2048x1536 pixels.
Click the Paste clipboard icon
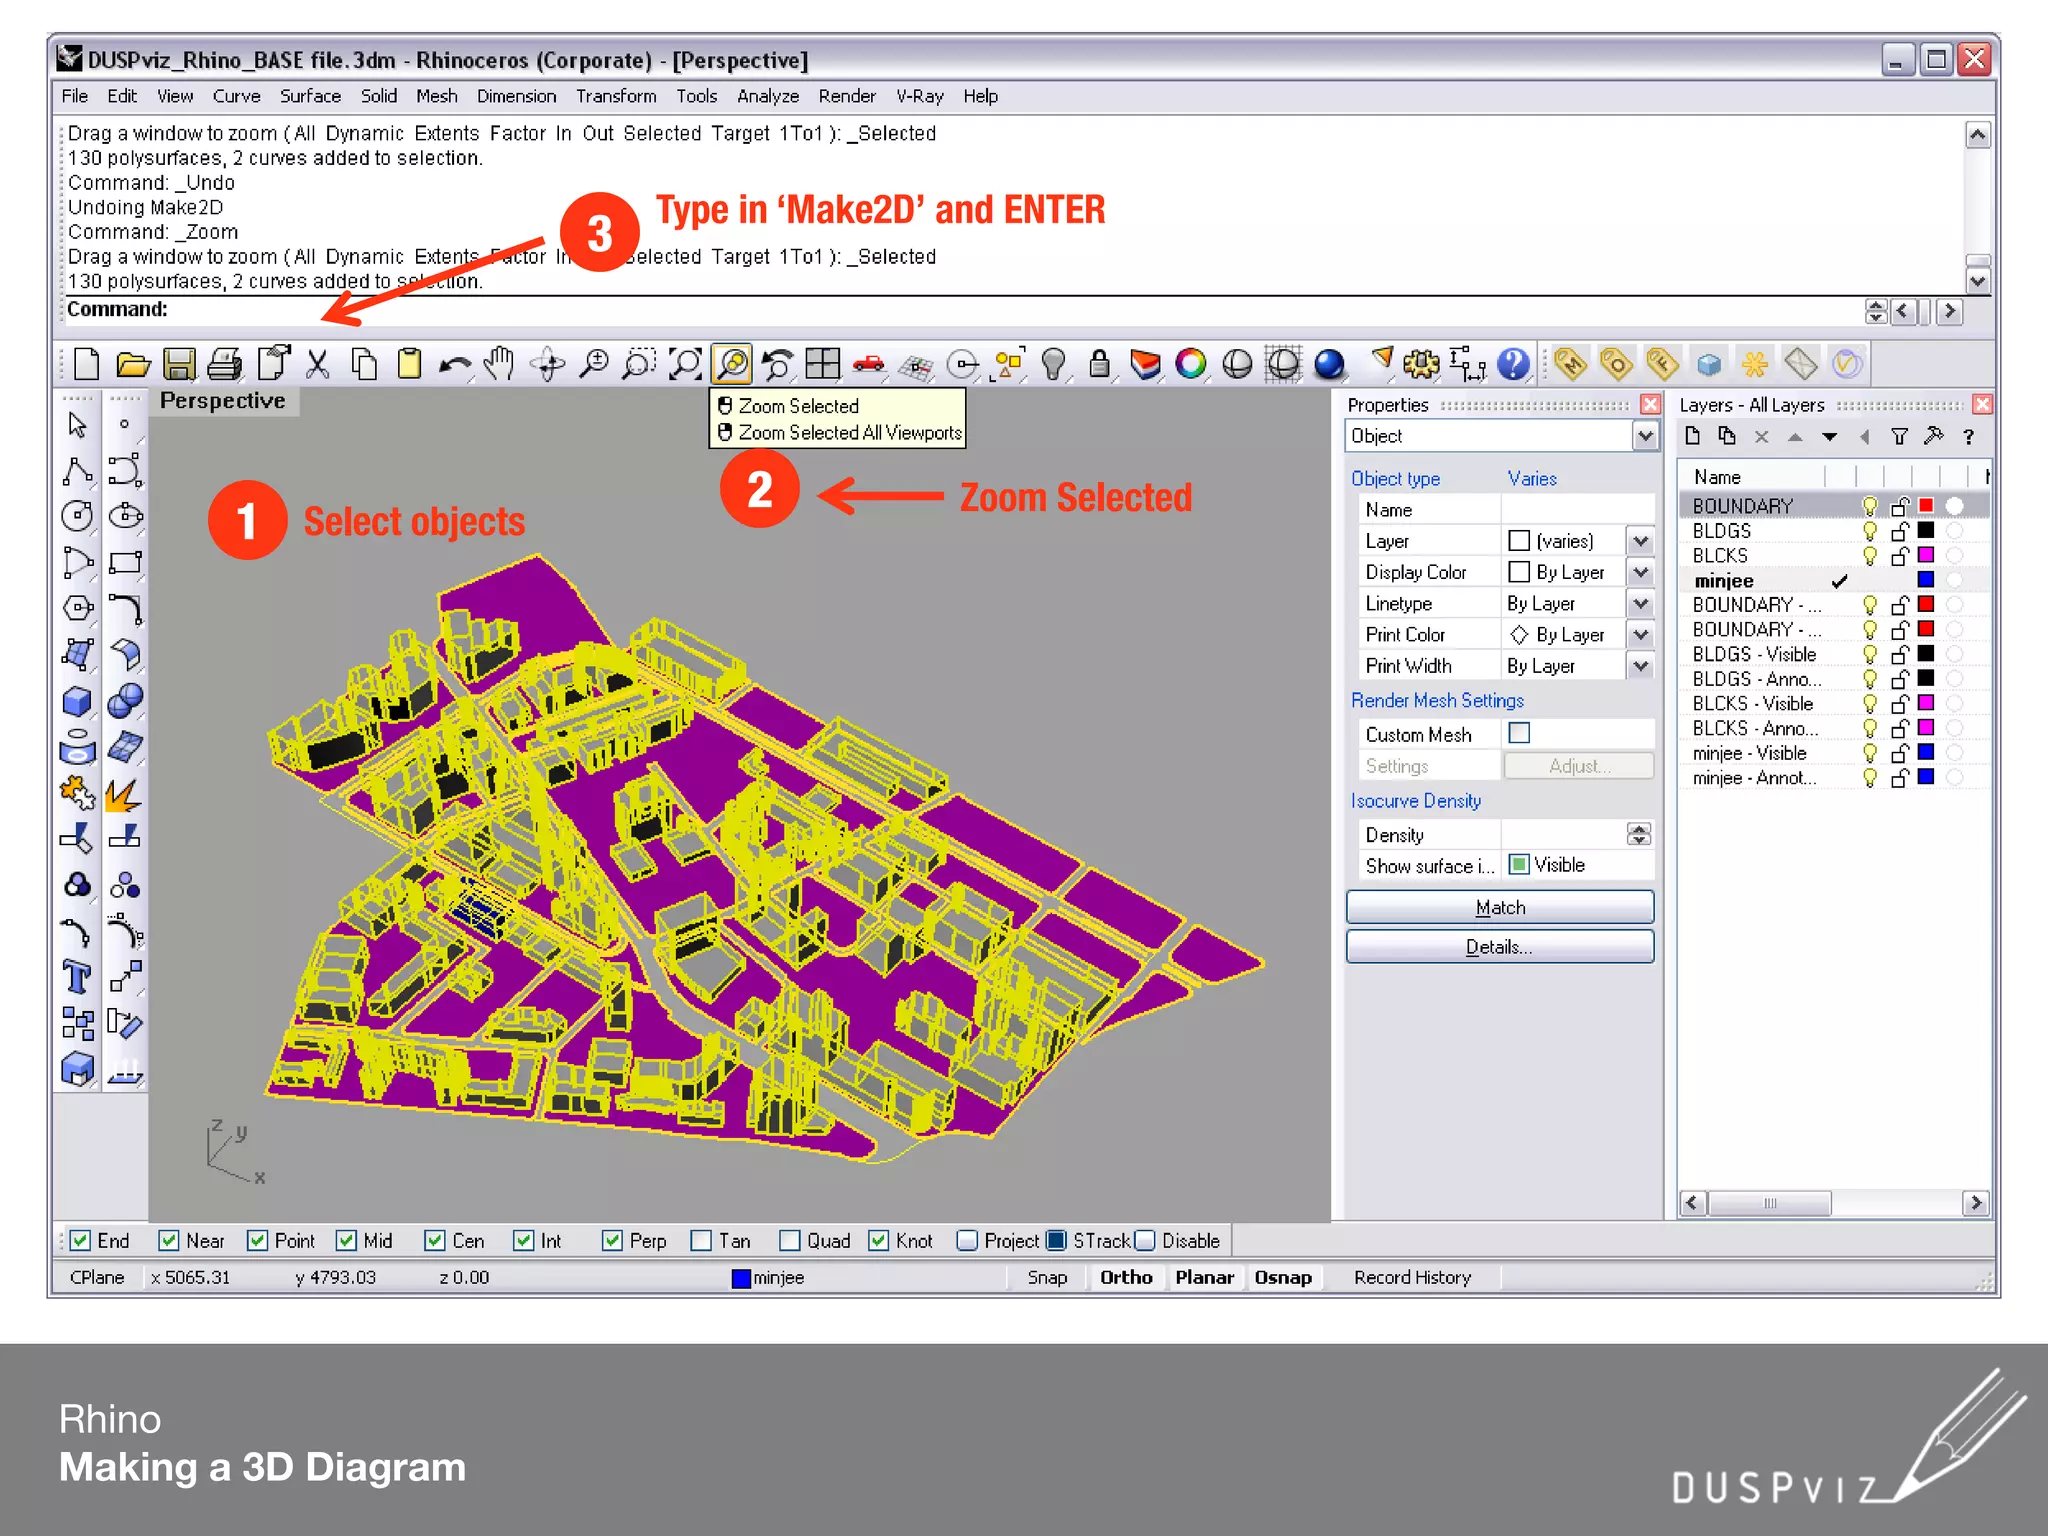[x=410, y=364]
